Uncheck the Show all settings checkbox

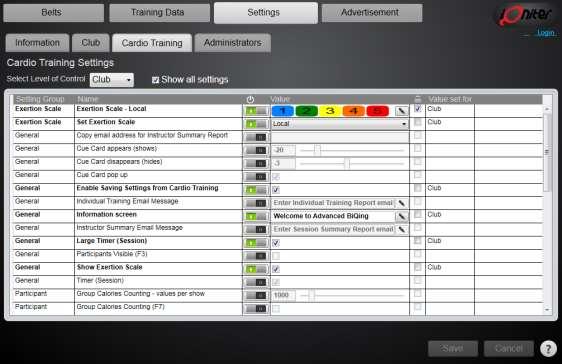[x=155, y=80]
